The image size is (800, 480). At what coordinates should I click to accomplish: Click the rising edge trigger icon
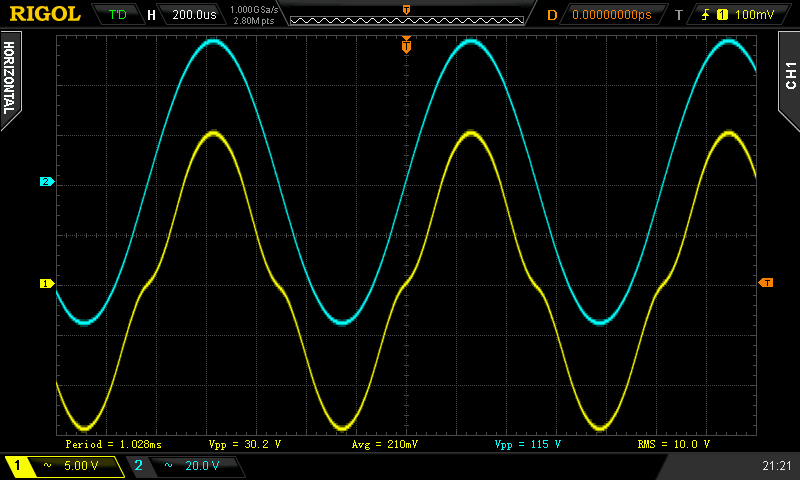tap(706, 15)
